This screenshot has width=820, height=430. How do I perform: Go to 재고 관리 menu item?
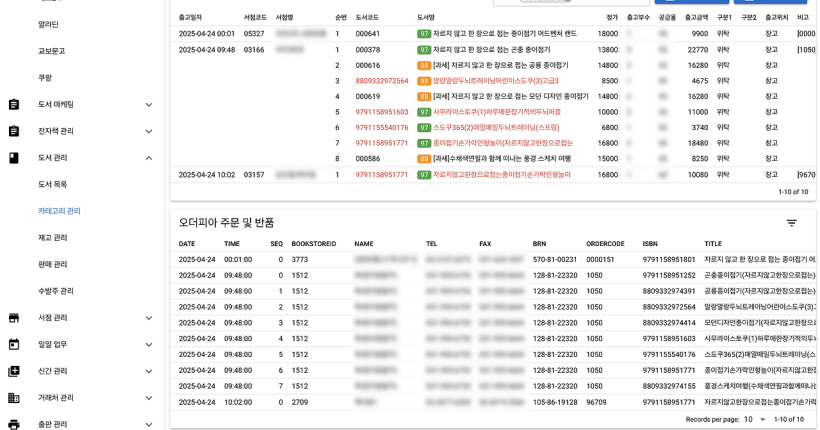tap(52, 238)
